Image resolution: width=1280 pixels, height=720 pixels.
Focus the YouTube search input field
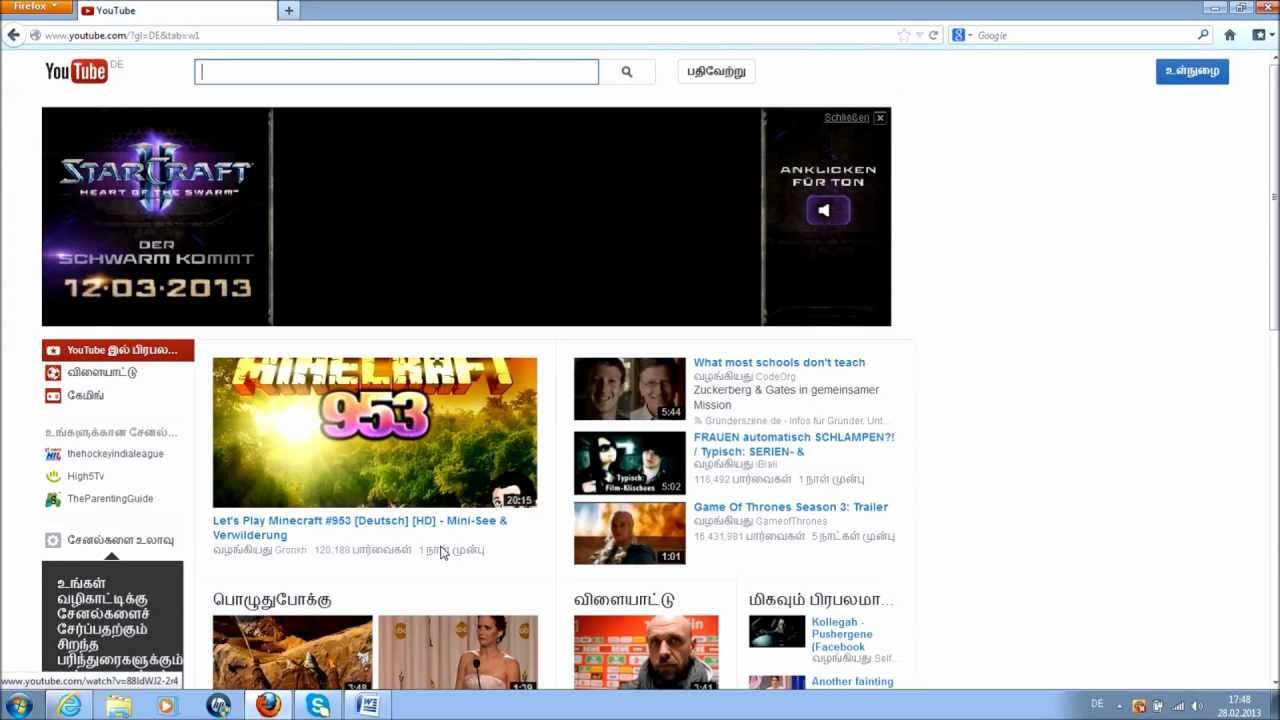pos(396,72)
